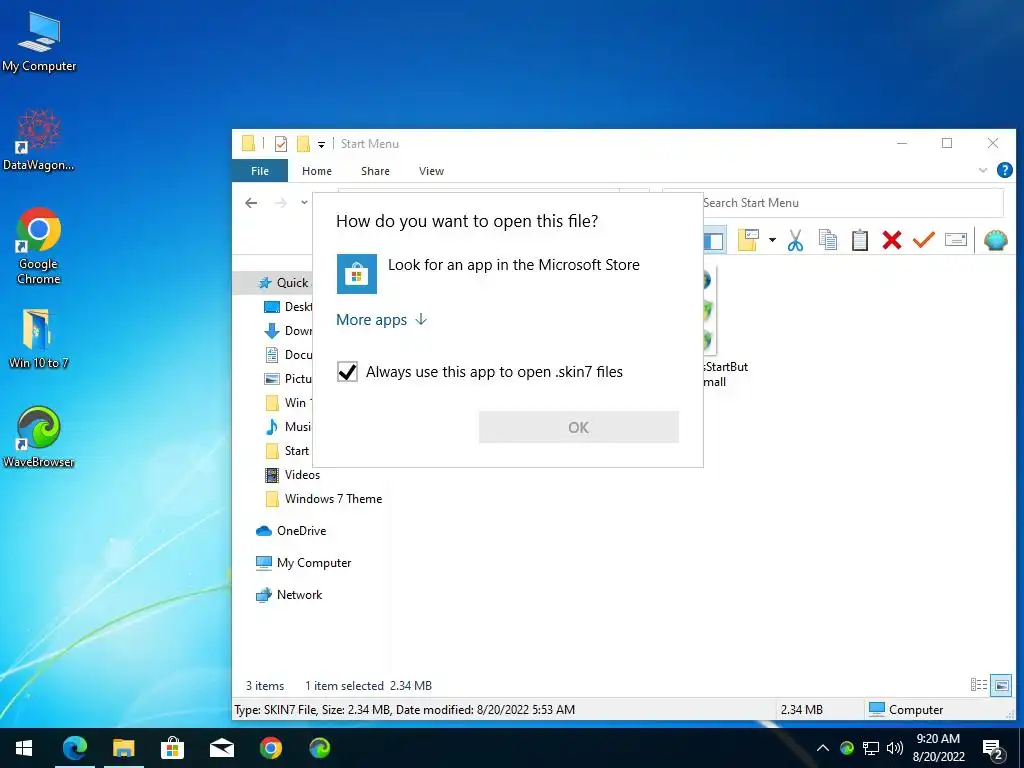Select the Start folder in navigation pane
The width and height of the screenshot is (1024, 768).
pyautogui.click(x=287, y=451)
